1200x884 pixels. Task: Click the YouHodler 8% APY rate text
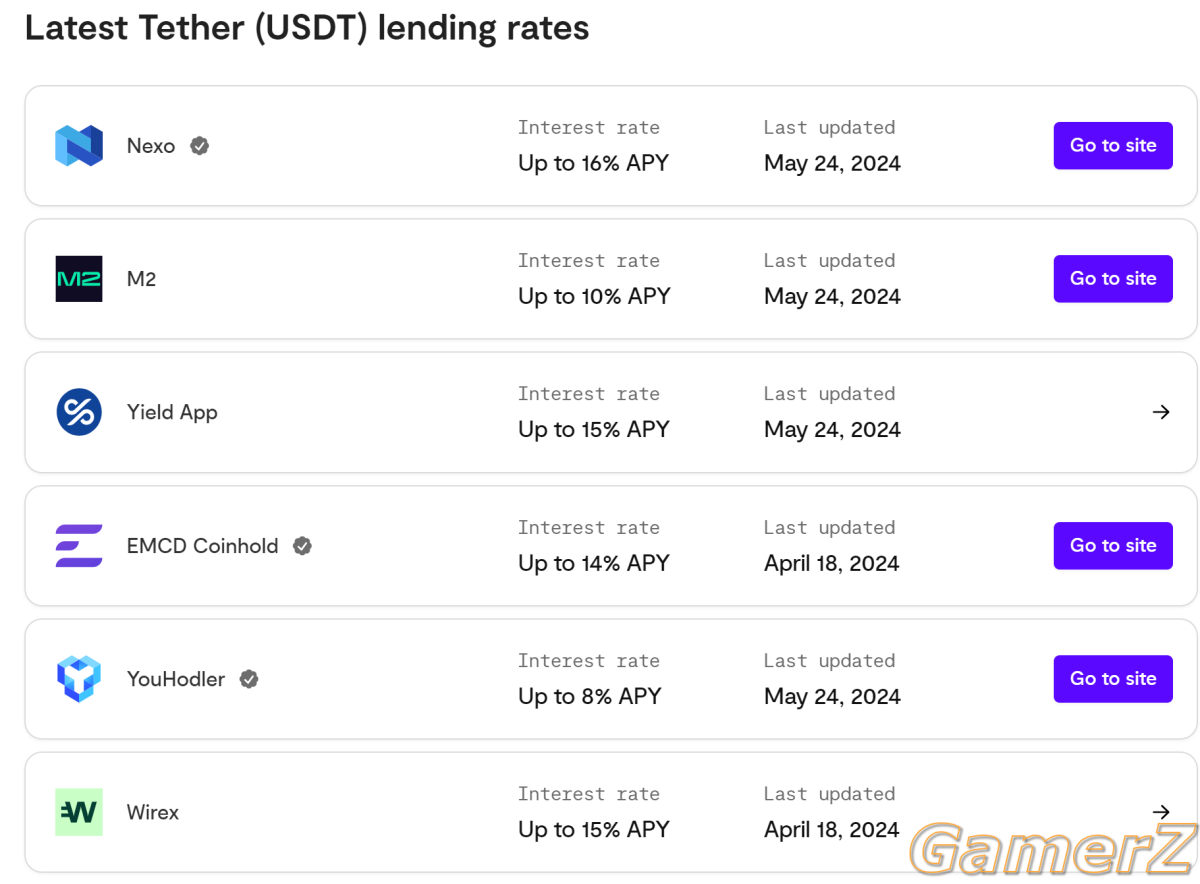[590, 696]
